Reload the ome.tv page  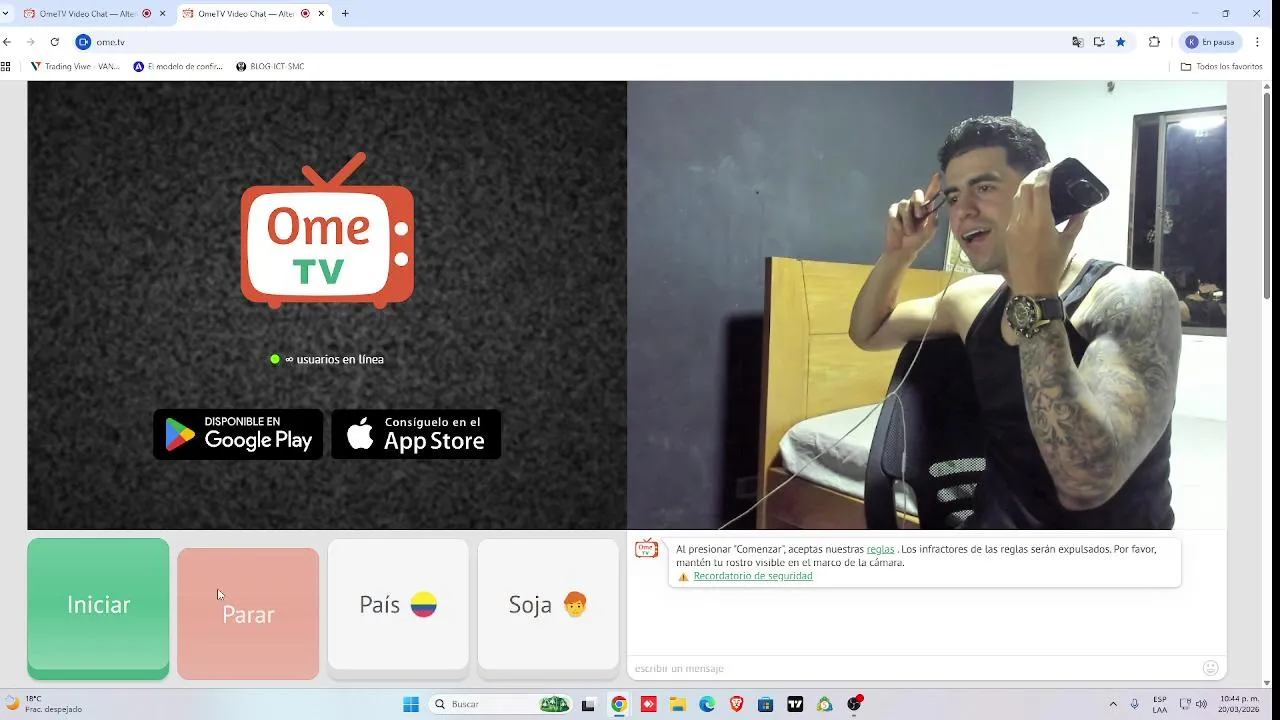click(55, 42)
